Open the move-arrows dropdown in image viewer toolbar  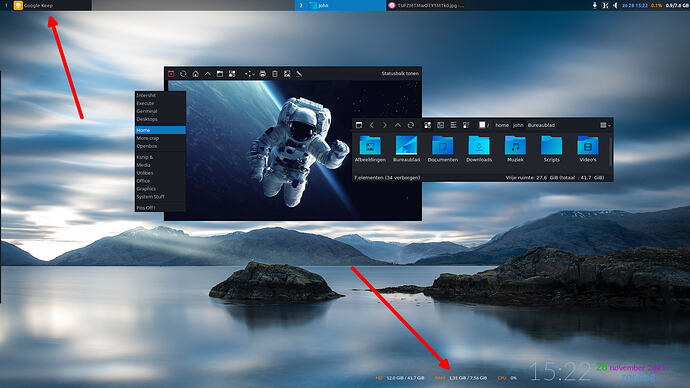(x=249, y=74)
